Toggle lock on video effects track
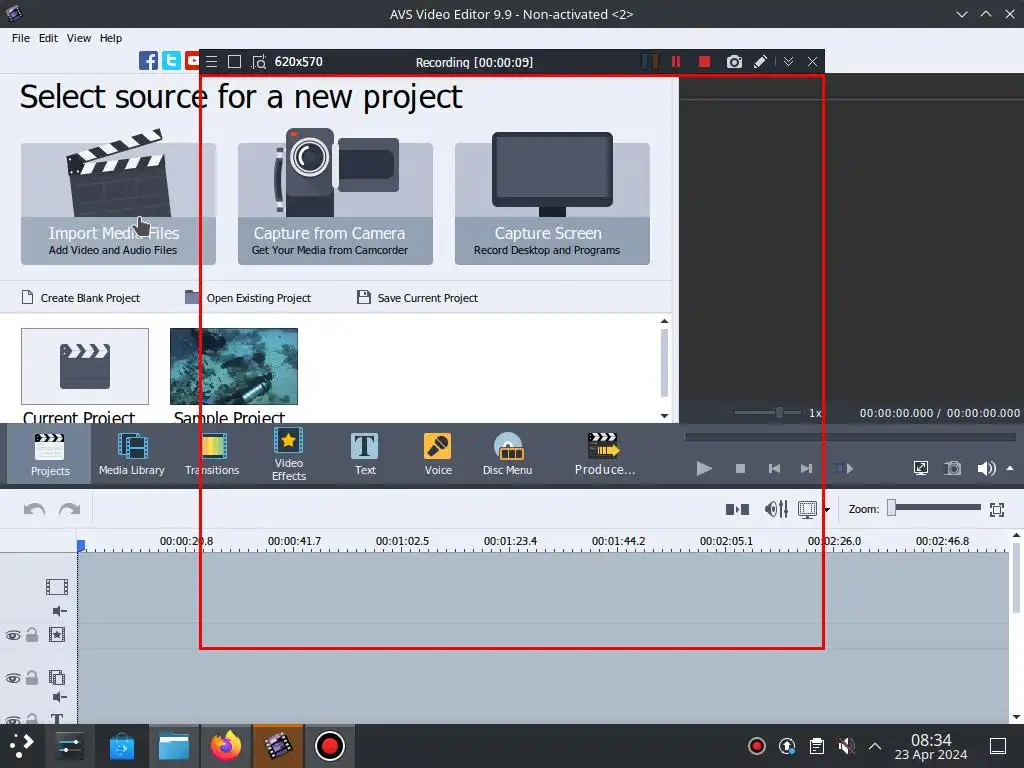The image size is (1024, 768). click(31, 635)
